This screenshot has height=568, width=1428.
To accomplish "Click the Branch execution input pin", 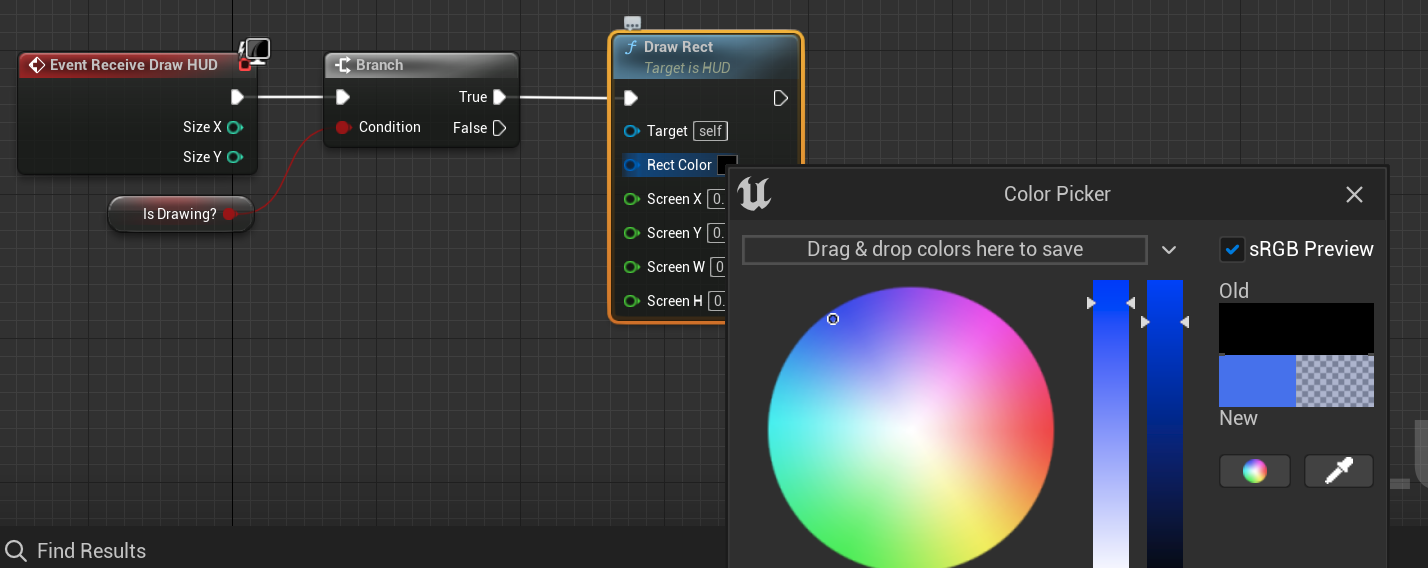I will 342,97.
